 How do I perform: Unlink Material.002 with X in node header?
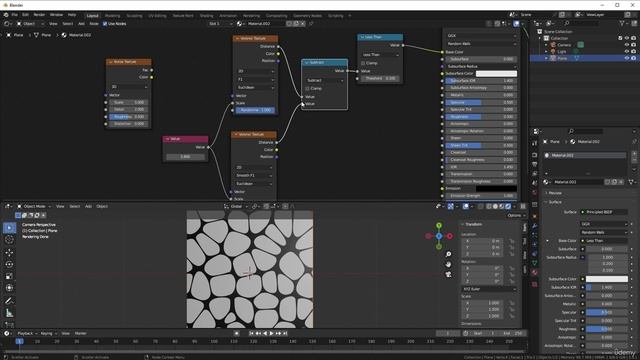coord(302,24)
